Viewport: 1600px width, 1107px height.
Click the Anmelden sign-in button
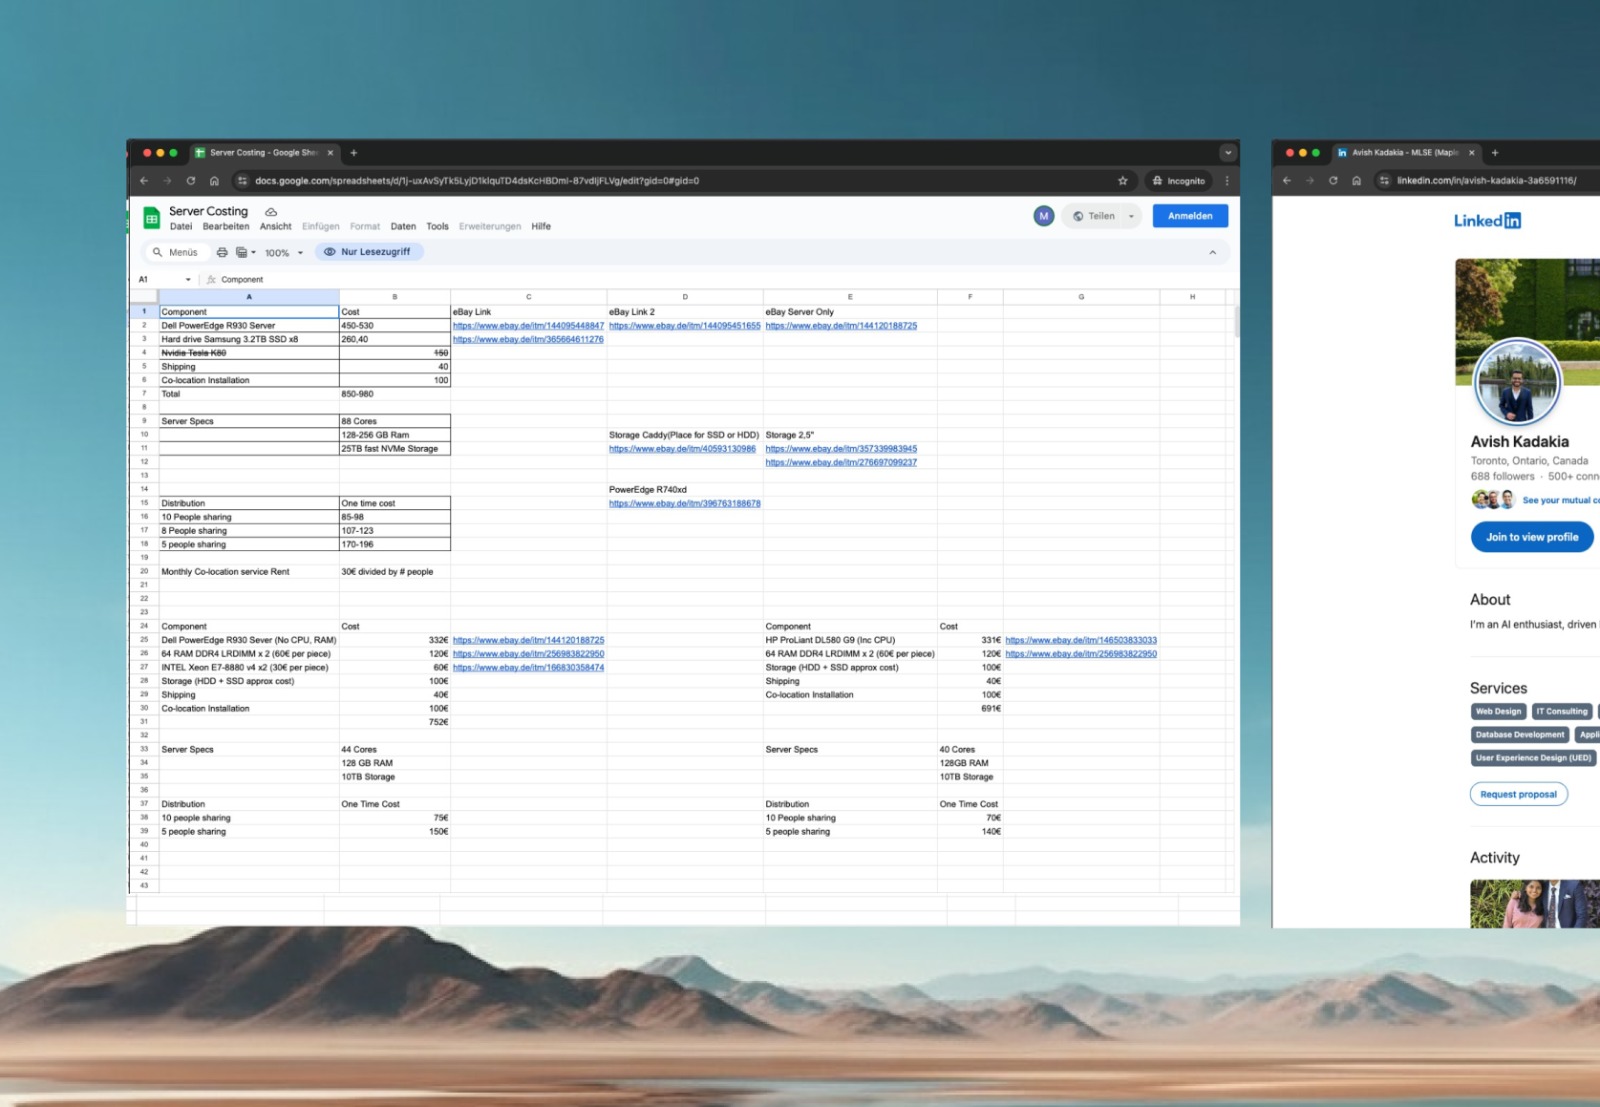coord(1189,216)
